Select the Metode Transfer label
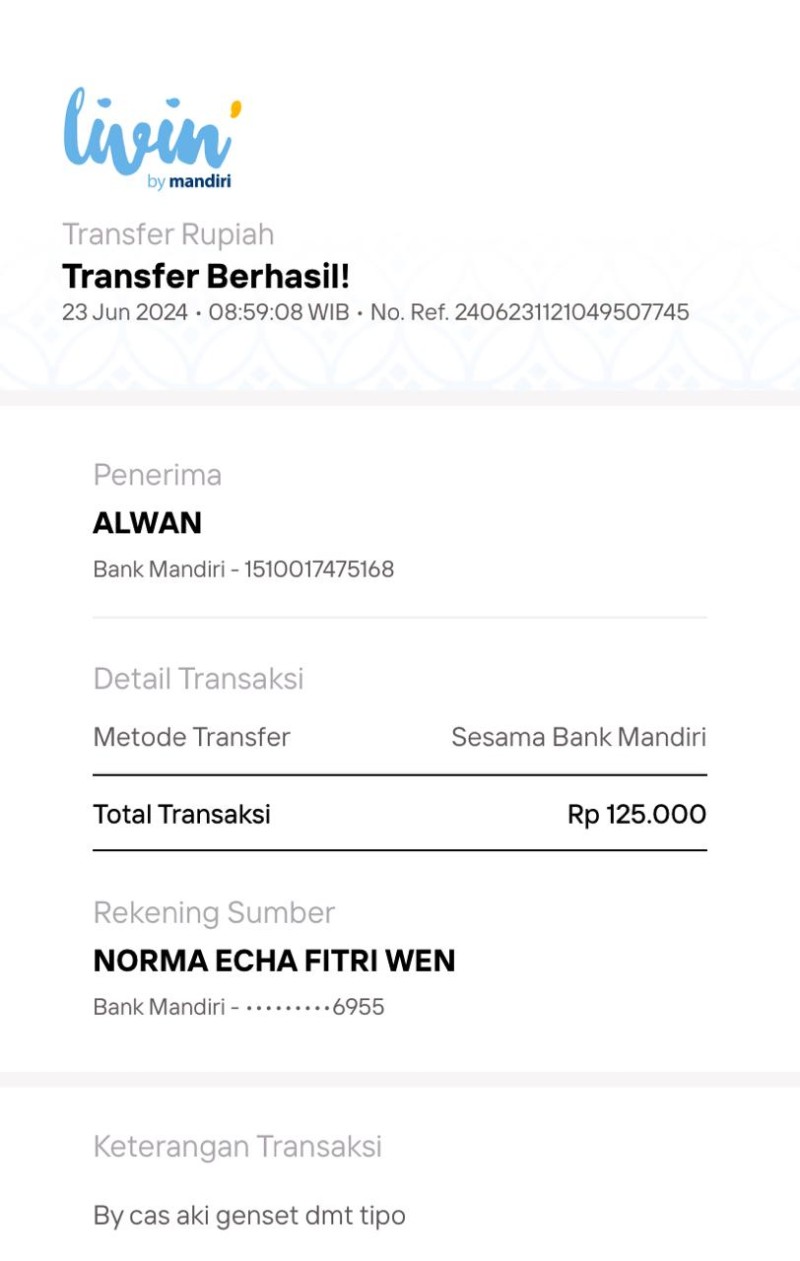The height and width of the screenshot is (1261, 800). pyautogui.click(x=192, y=737)
